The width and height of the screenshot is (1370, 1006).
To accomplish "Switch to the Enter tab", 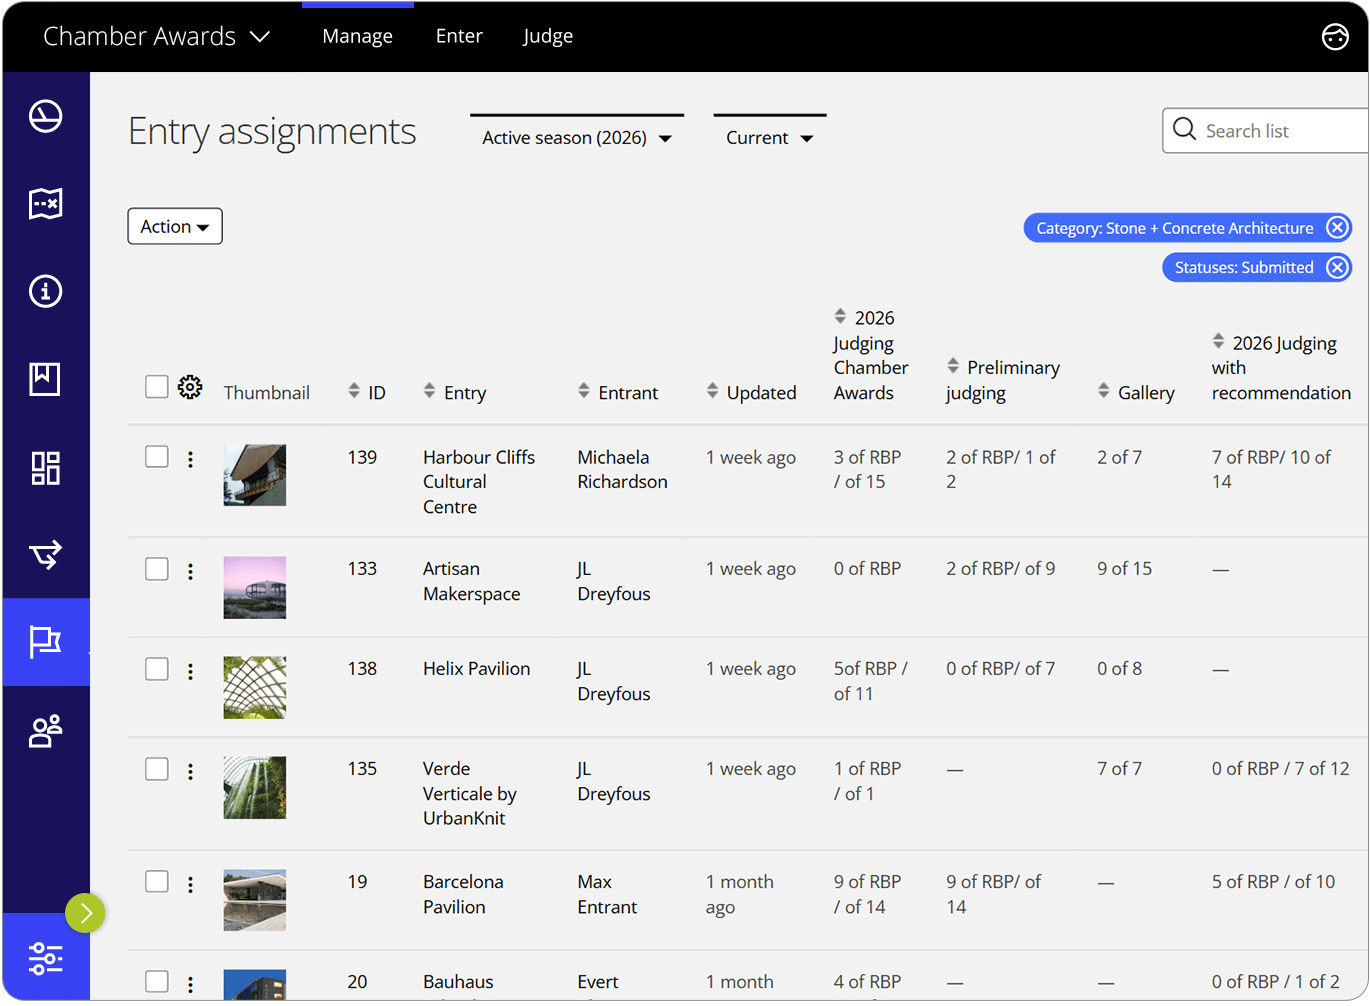I will click(459, 36).
